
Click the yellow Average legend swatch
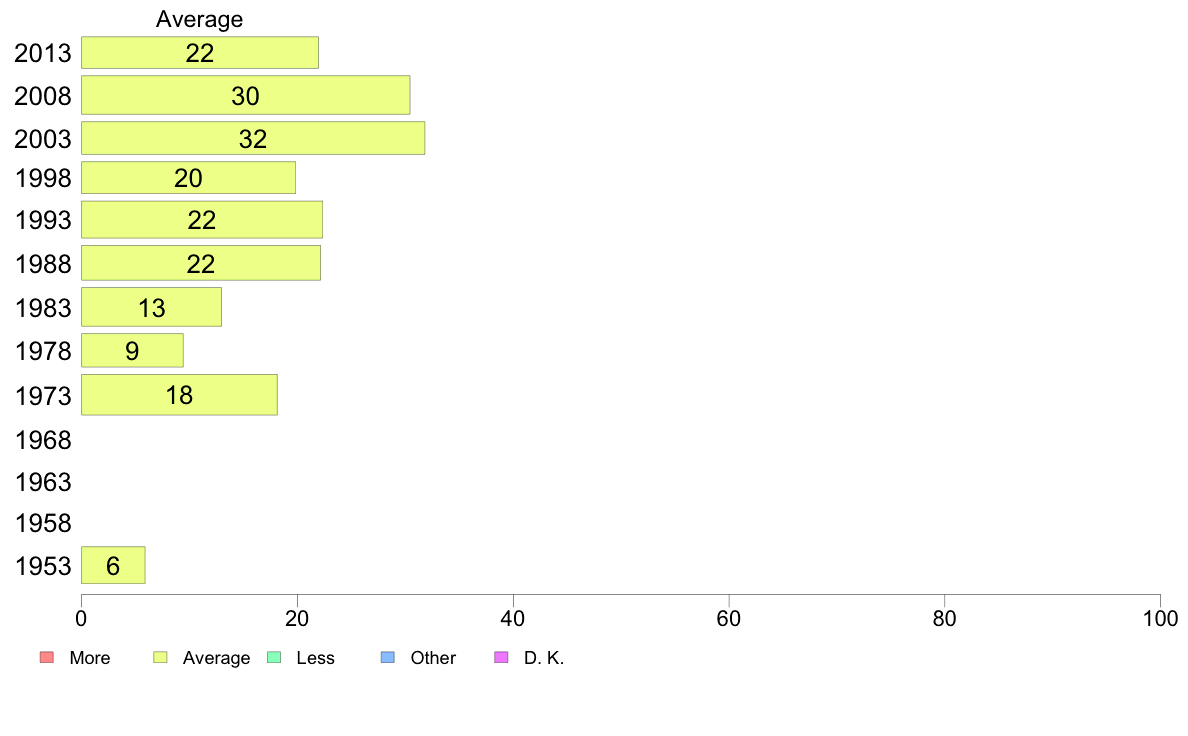160,657
